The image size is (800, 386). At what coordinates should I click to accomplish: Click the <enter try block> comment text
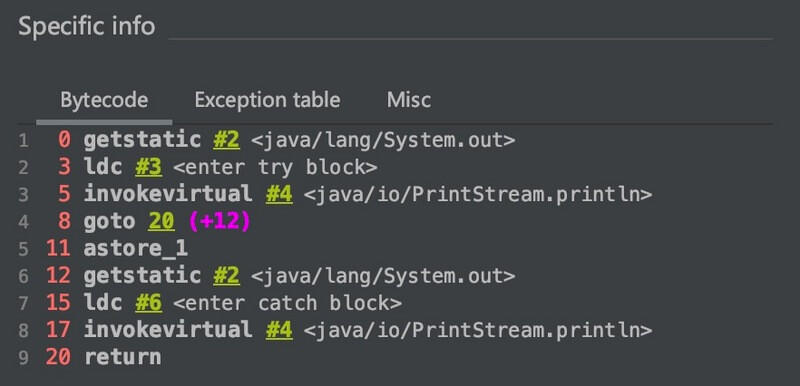275,167
